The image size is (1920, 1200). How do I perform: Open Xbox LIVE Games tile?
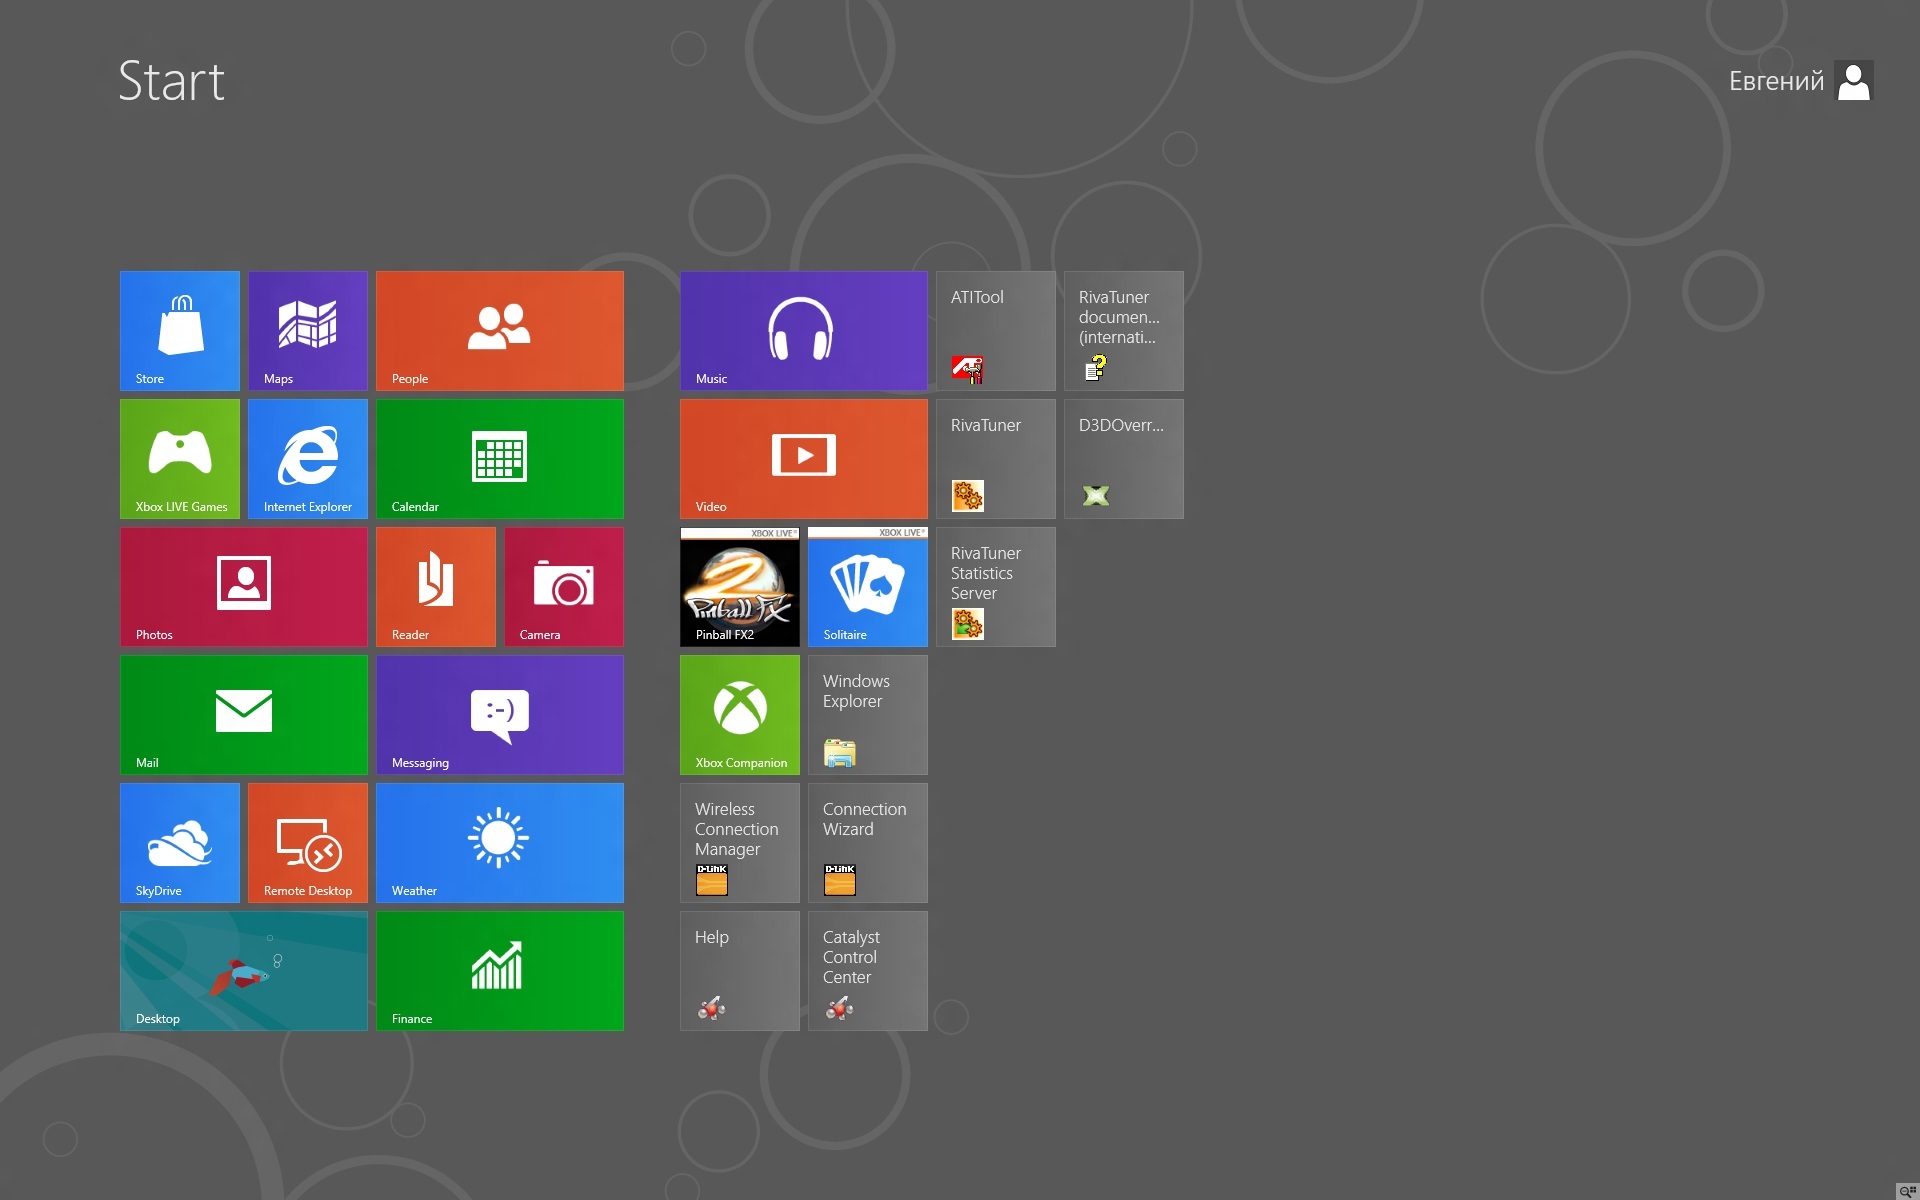pyautogui.click(x=180, y=459)
